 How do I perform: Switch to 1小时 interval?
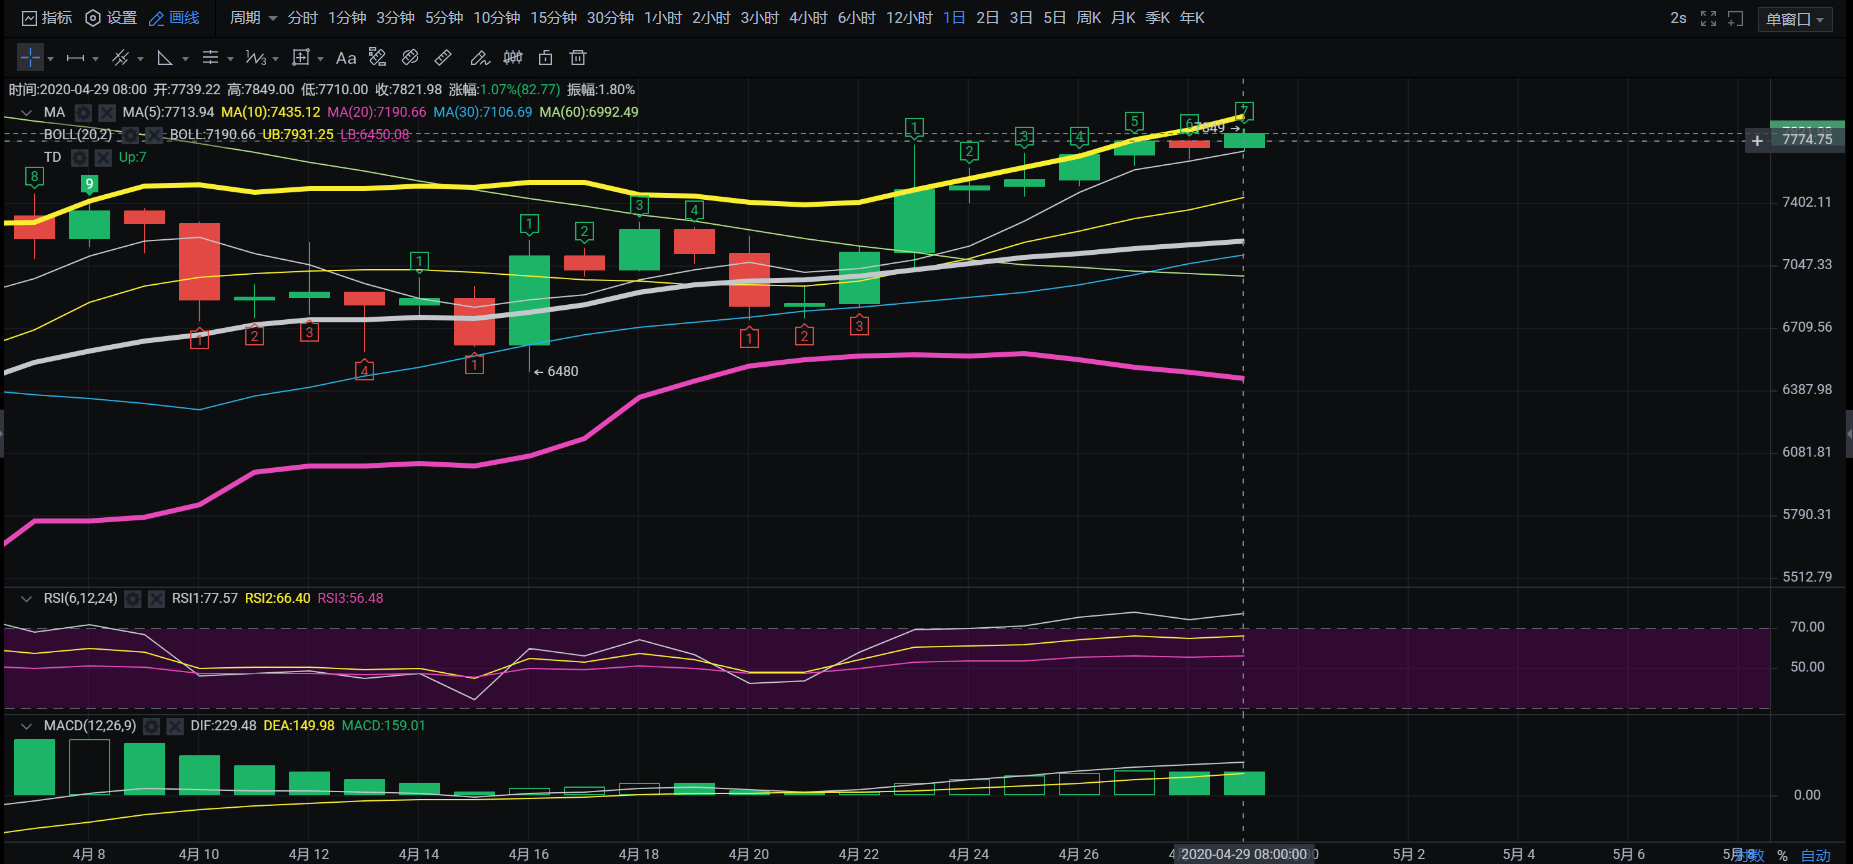(662, 18)
